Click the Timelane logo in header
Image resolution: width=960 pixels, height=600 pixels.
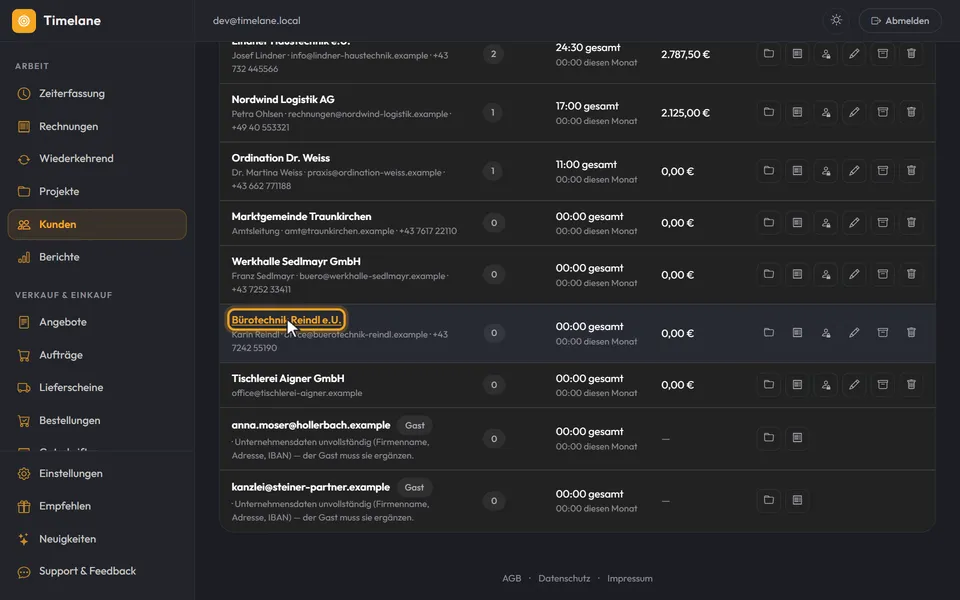(x=24, y=21)
